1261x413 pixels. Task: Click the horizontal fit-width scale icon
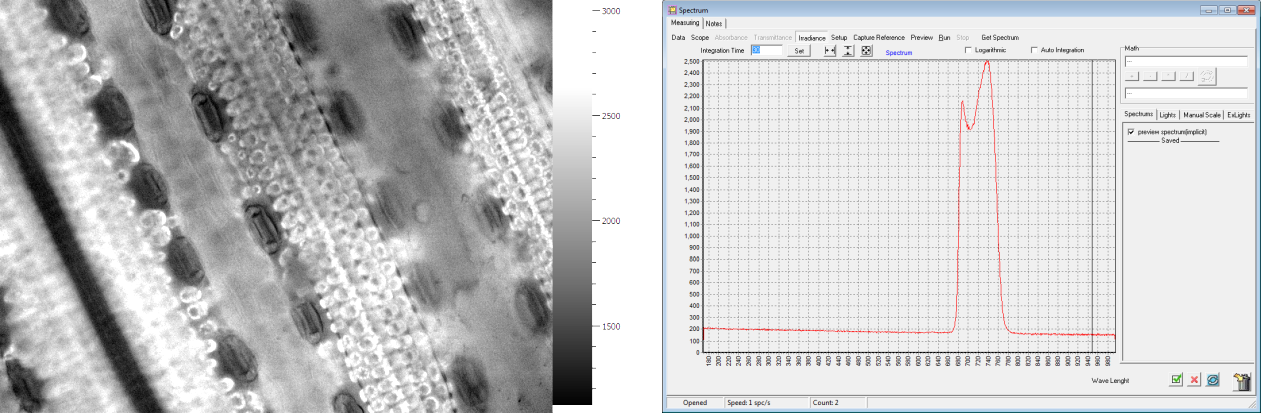tap(829, 50)
